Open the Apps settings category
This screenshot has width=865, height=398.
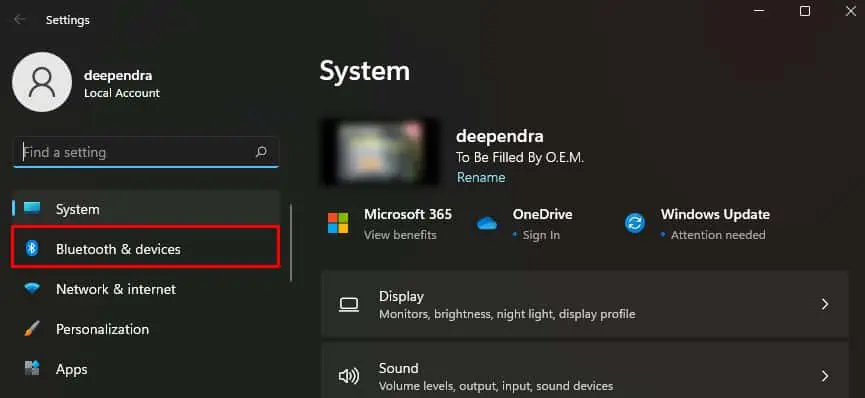pyautogui.click(x=146, y=369)
